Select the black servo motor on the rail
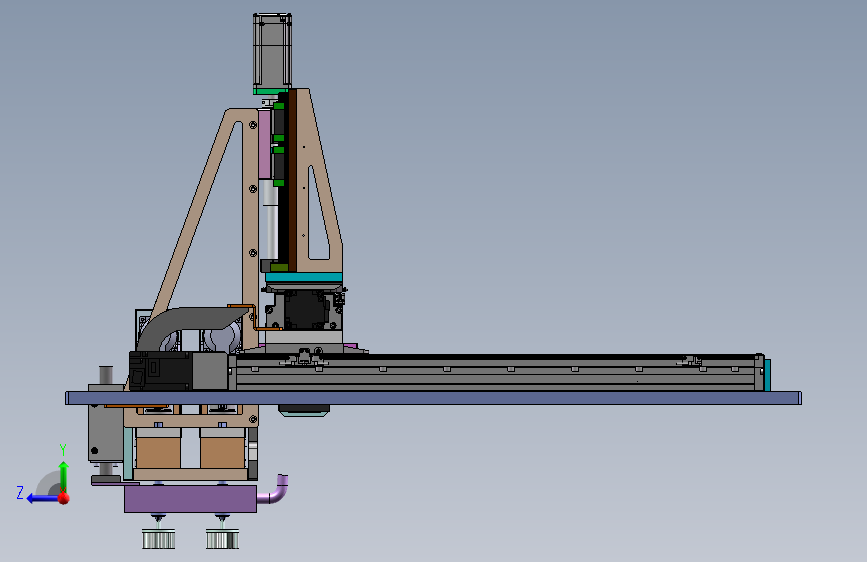867x562 pixels. (x=160, y=371)
